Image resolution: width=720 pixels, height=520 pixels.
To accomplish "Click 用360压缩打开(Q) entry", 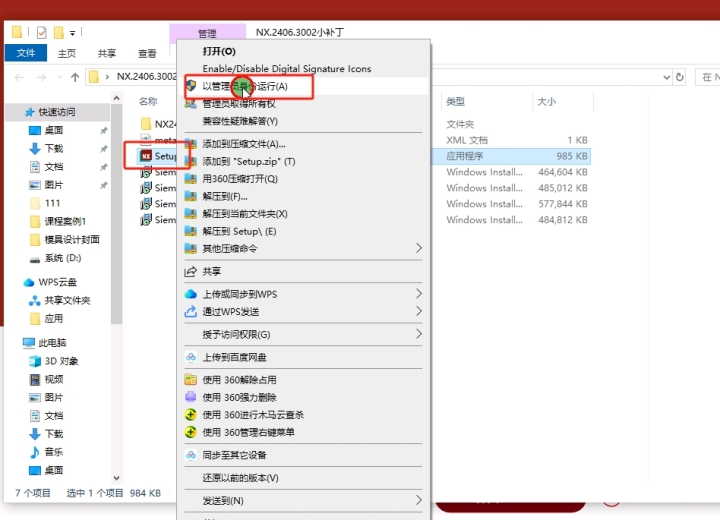I will 240,179.
